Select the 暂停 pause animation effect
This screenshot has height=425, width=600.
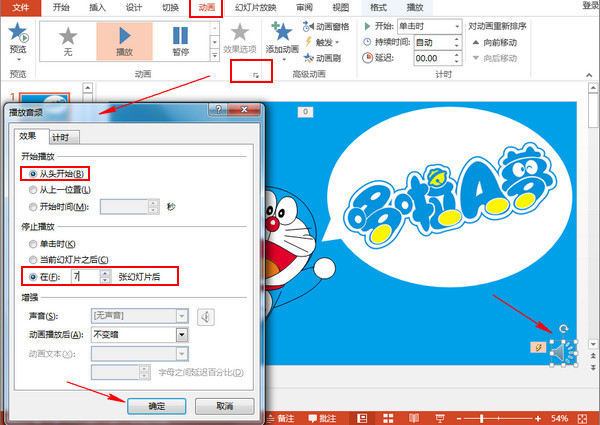point(180,41)
